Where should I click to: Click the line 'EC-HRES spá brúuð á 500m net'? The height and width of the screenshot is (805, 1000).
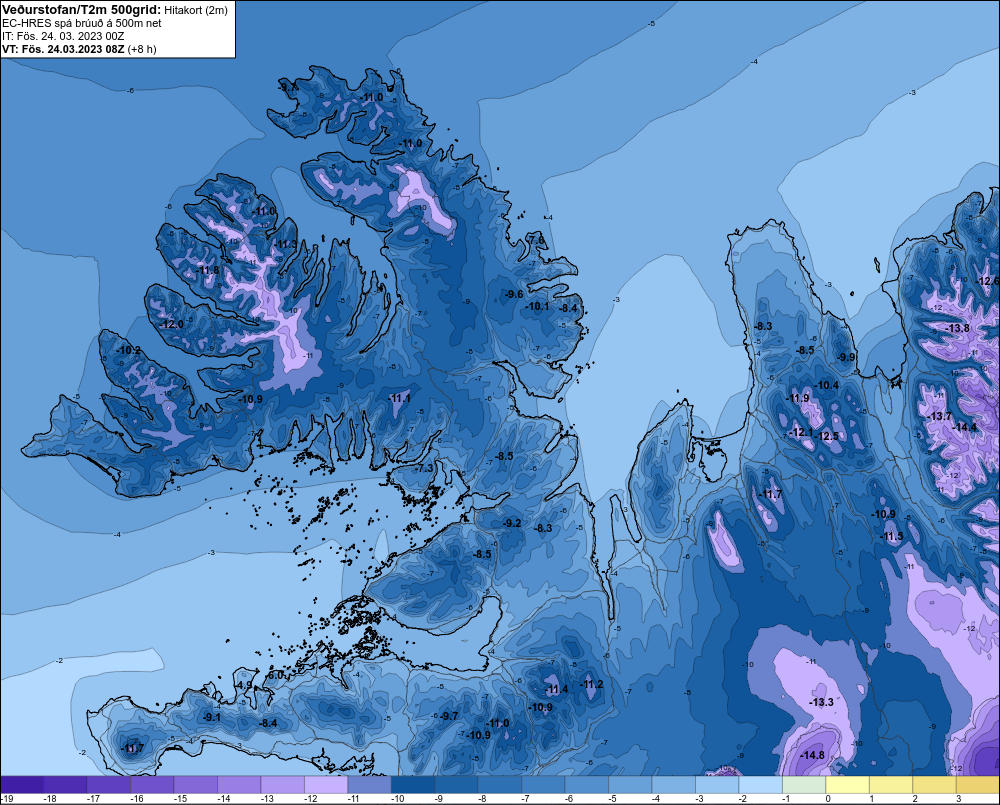[x=81, y=23]
